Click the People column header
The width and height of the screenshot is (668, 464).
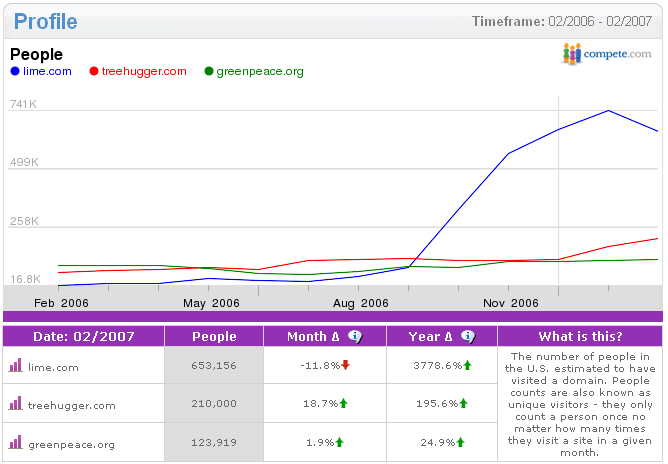coord(214,337)
